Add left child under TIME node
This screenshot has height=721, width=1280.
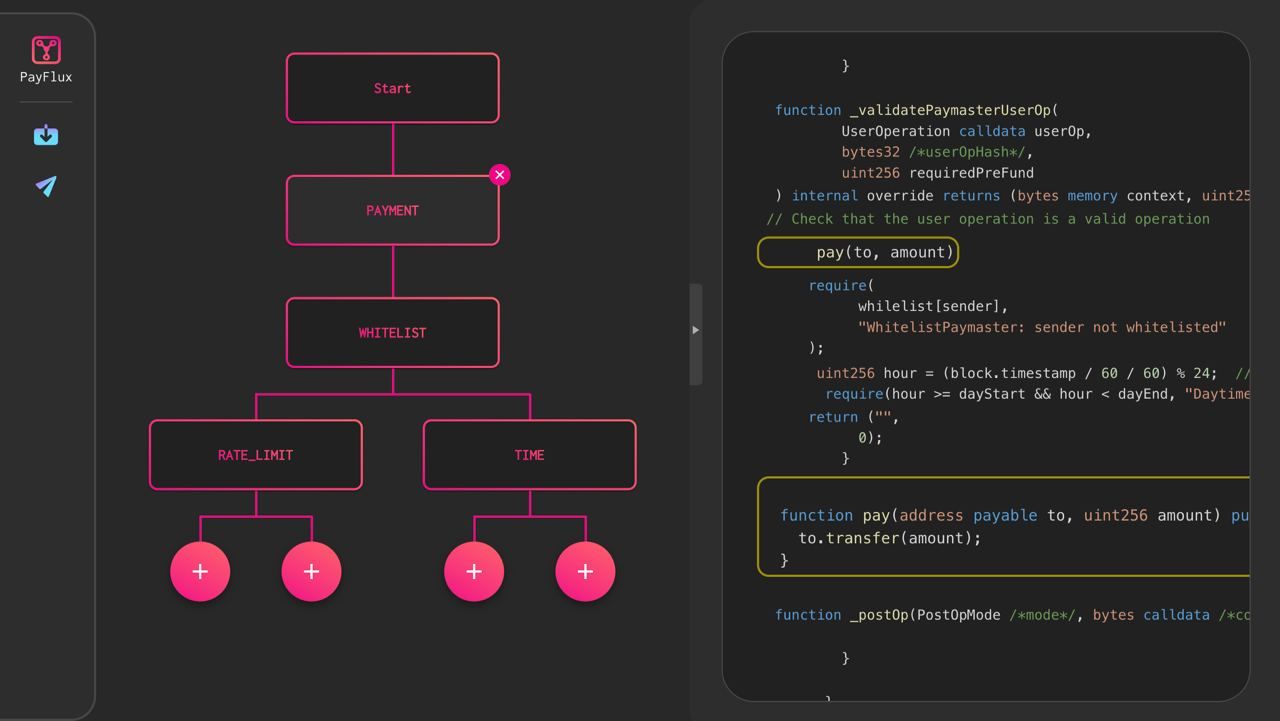pyautogui.click(x=474, y=571)
